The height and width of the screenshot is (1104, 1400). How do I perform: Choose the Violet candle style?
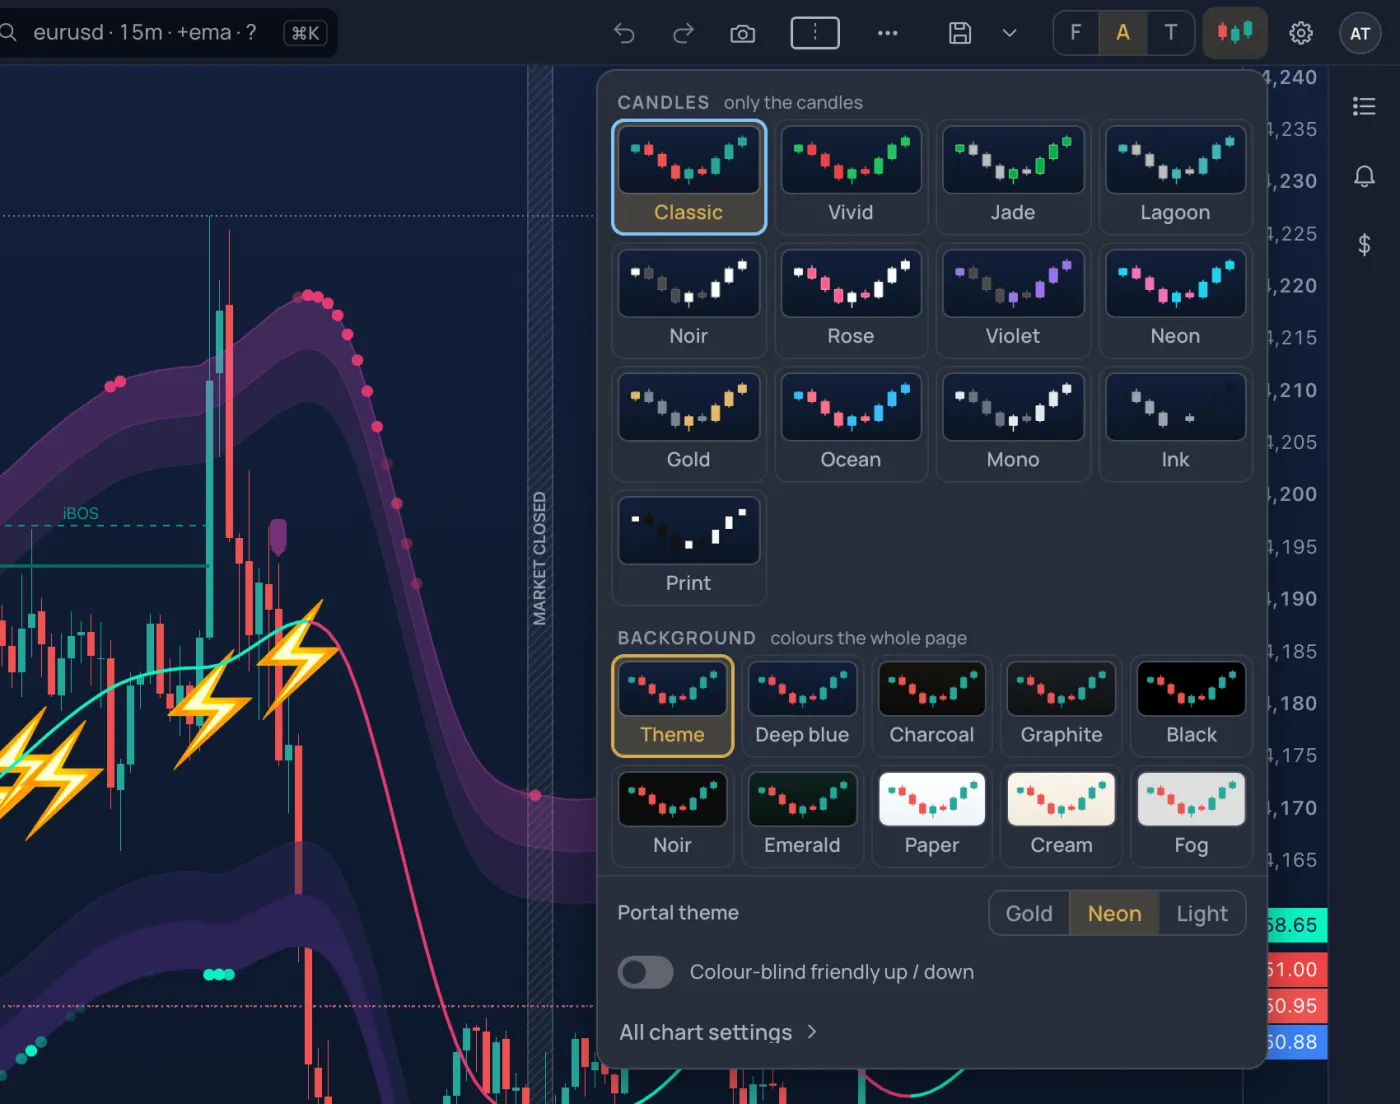coord(1013,301)
